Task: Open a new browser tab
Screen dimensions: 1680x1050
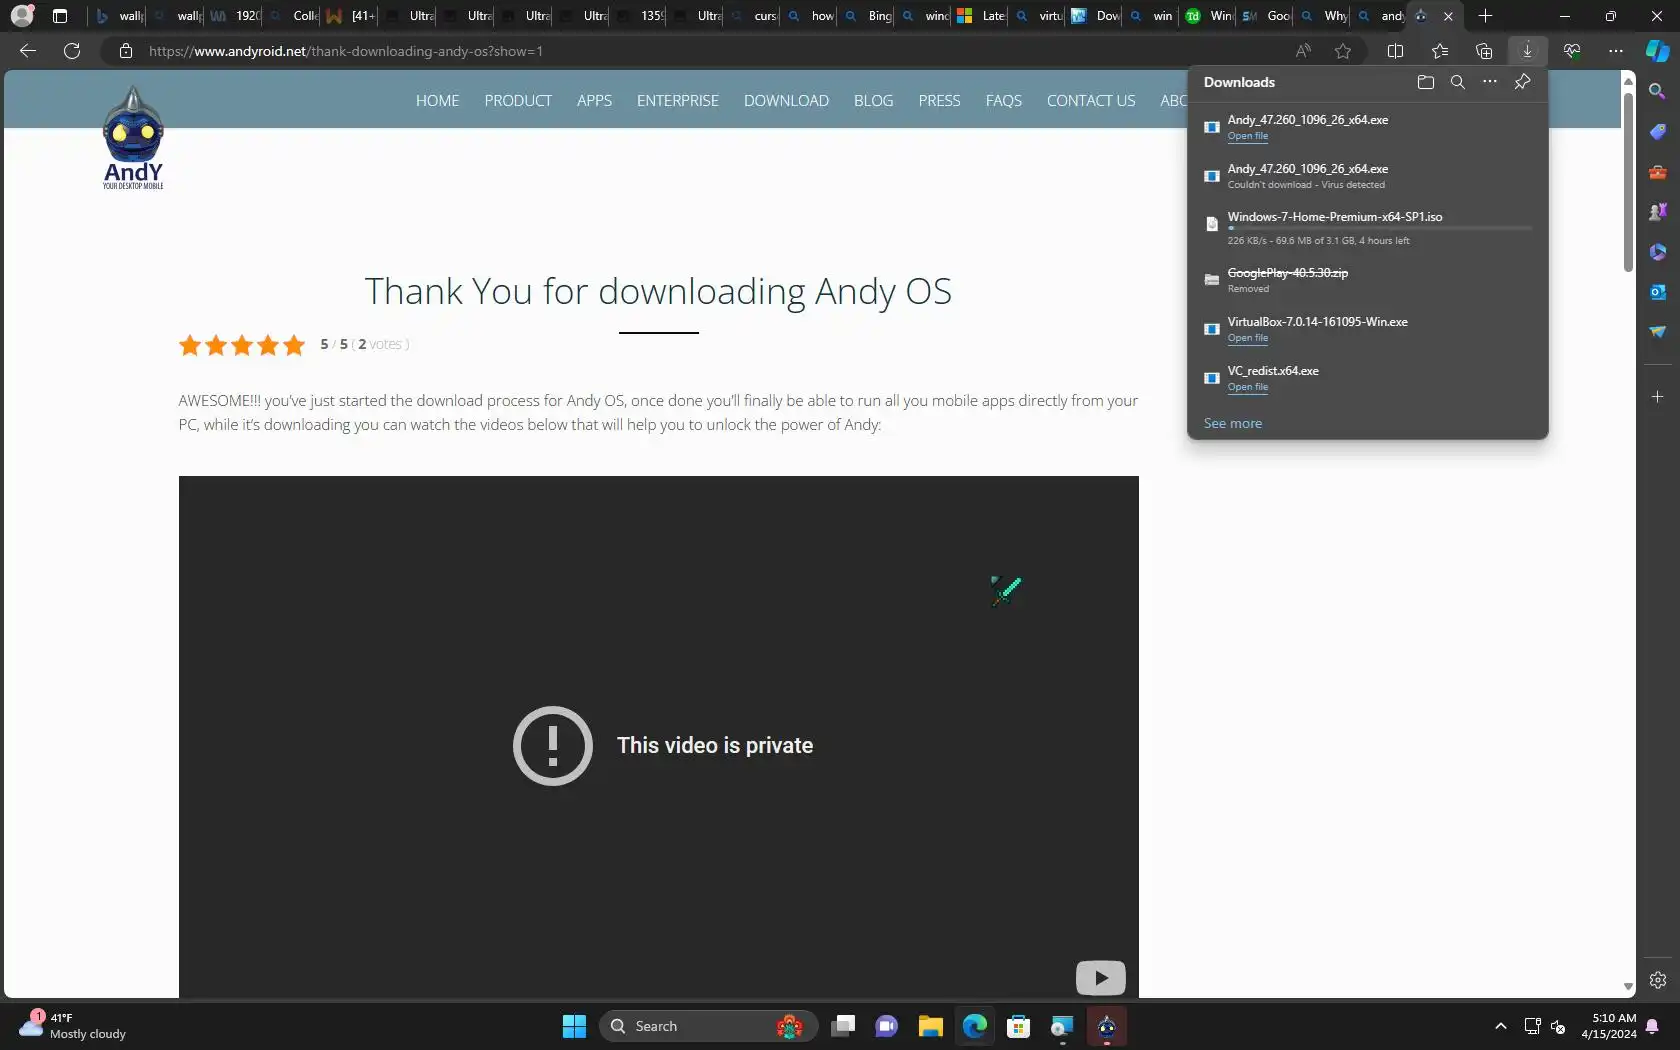Action: [x=1486, y=16]
